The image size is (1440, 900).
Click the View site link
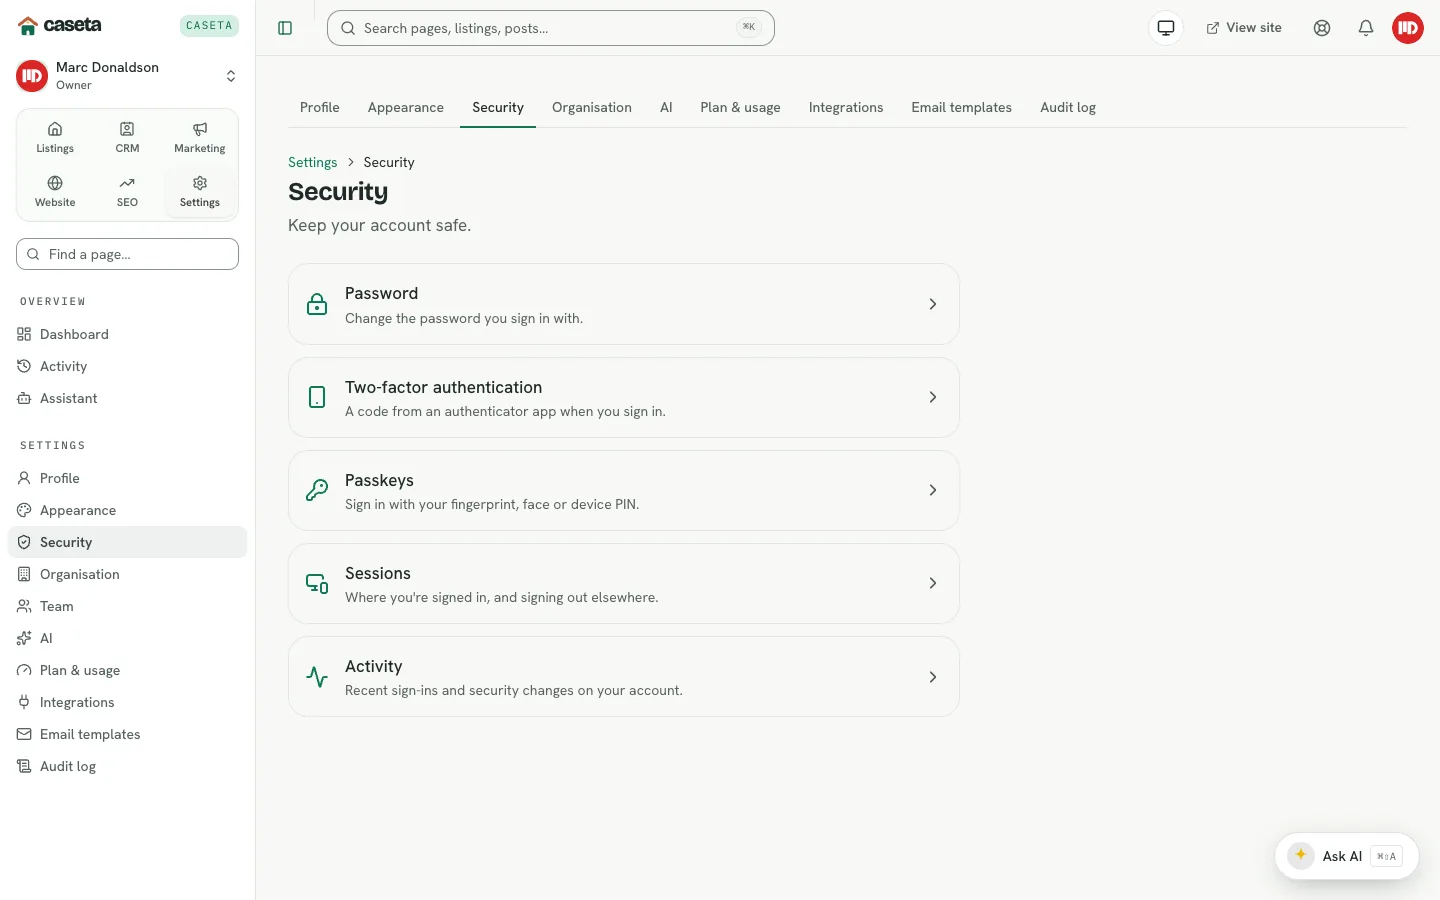pyautogui.click(x=1244, y=28)
